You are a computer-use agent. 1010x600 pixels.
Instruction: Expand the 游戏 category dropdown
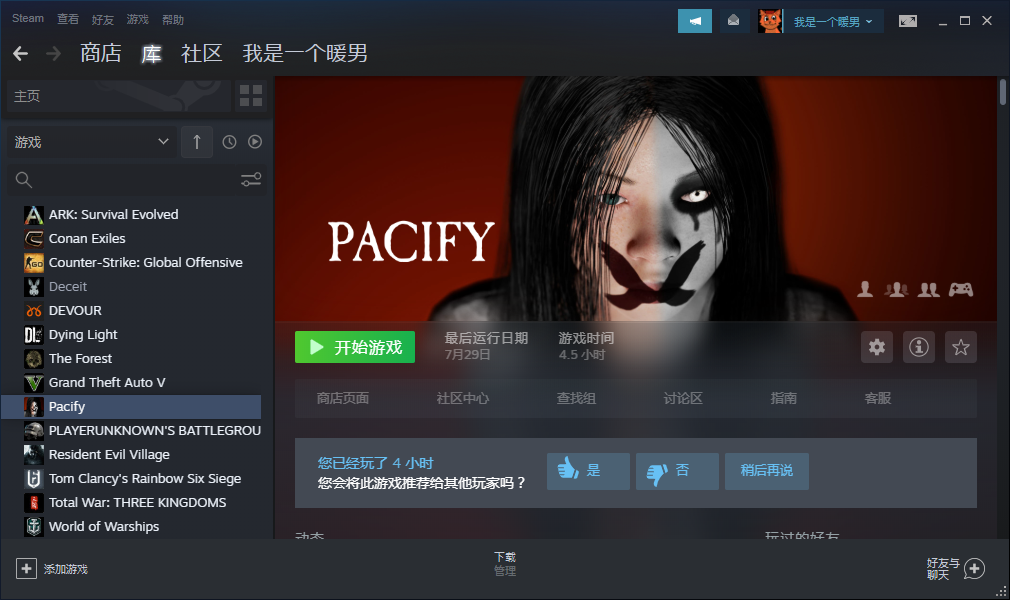tap(90, 142)
